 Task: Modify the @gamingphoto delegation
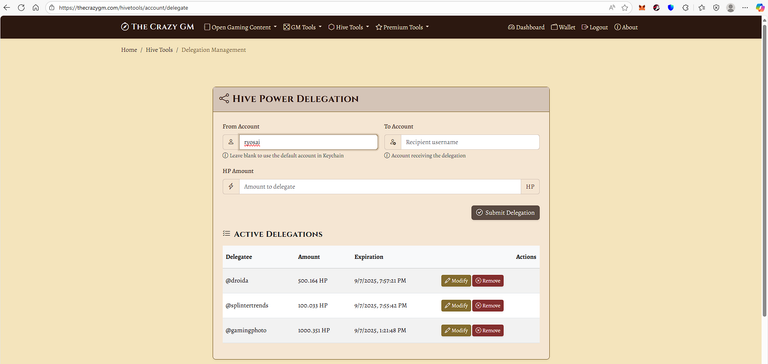click(456, 331)
